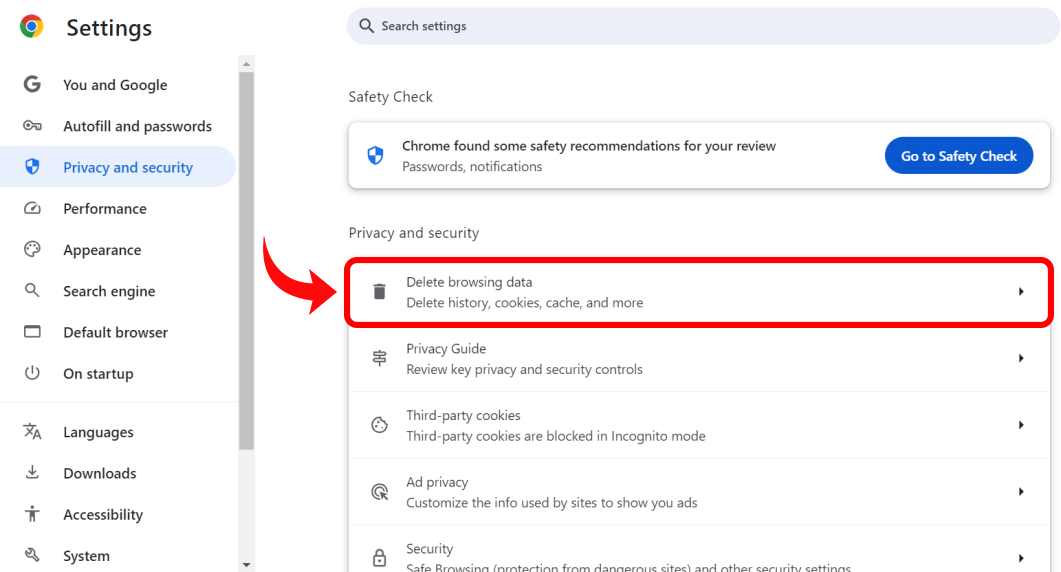Click the Downloads arrow icon
The image size is (1061, 572).
pos(32,472)
